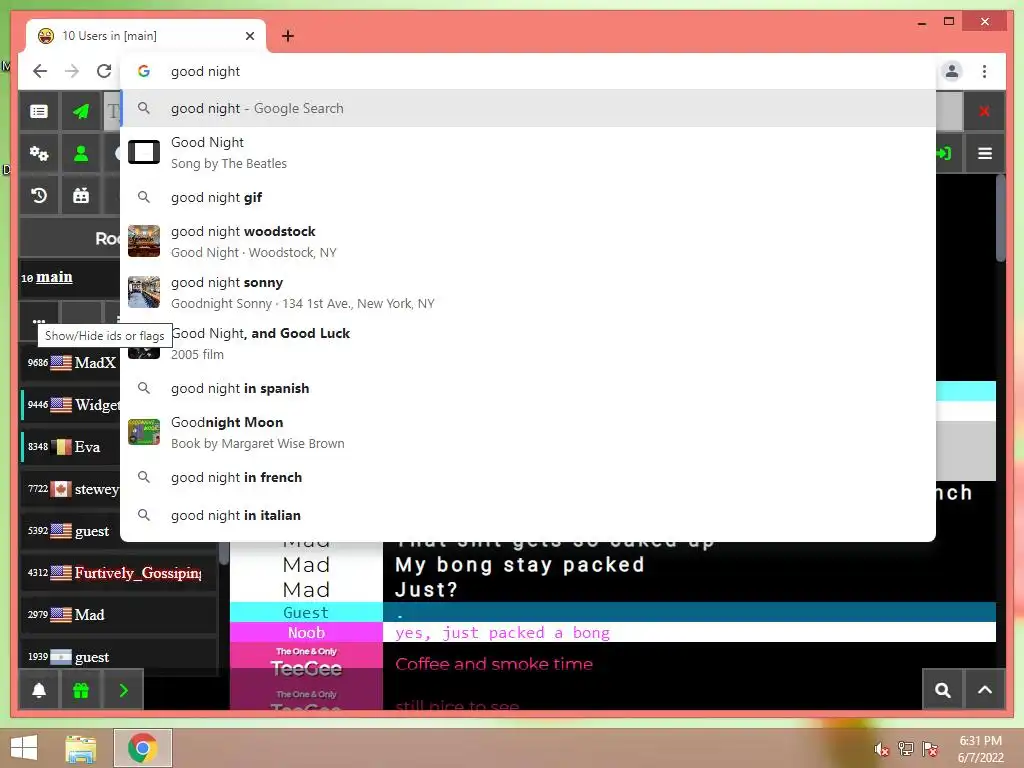This screenshot has height=768, width=1024.
Task: Select 'Good Night, and Good Luck' suggestion
Action: pos(528,343)
